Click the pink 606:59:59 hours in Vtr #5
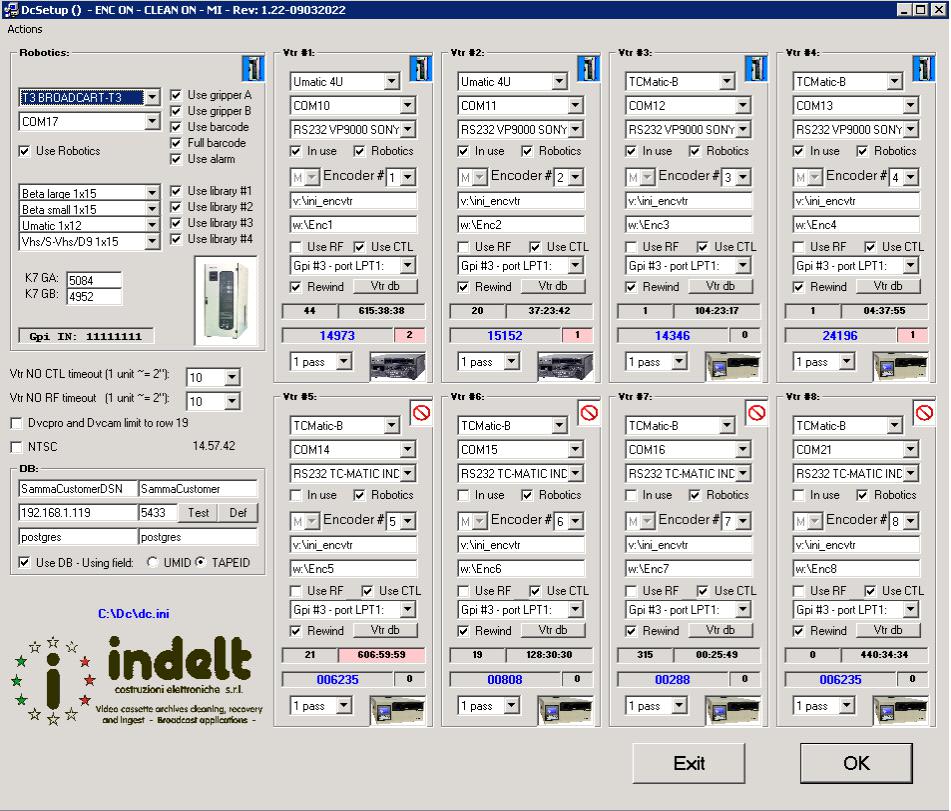This screenshot has height=811, width=951. (x=381, y=655)
